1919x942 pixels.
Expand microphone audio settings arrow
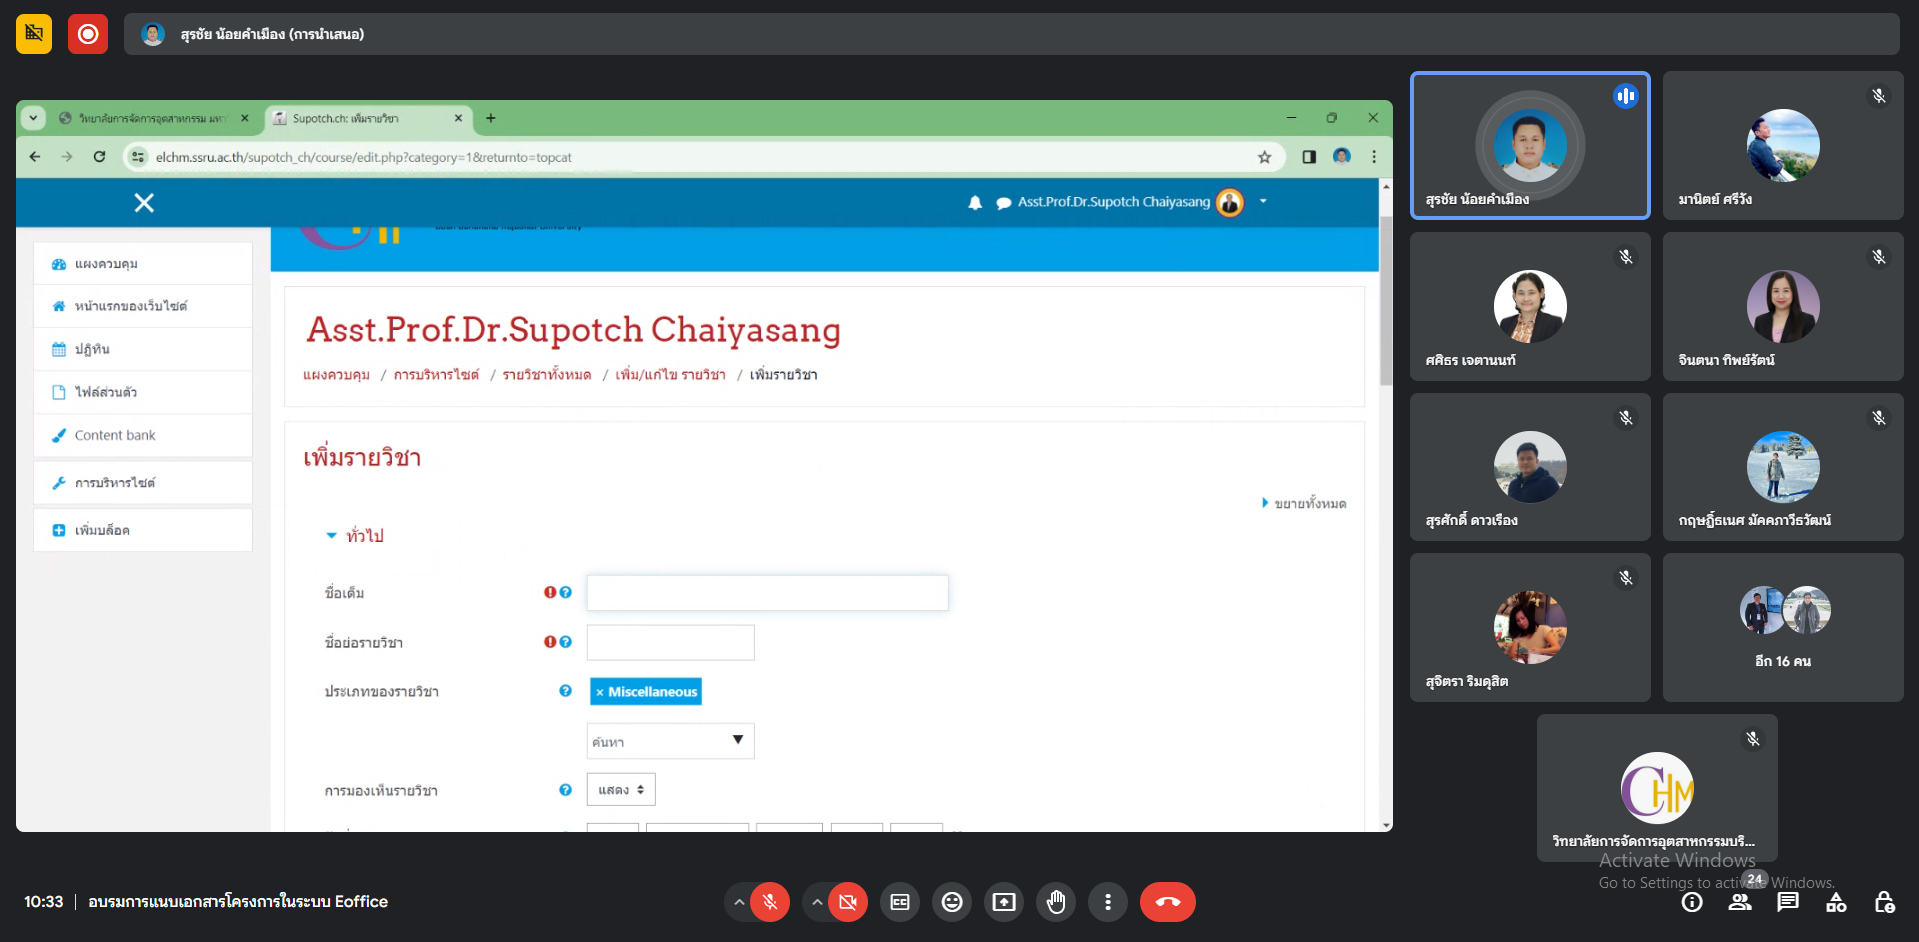[739, 902]
